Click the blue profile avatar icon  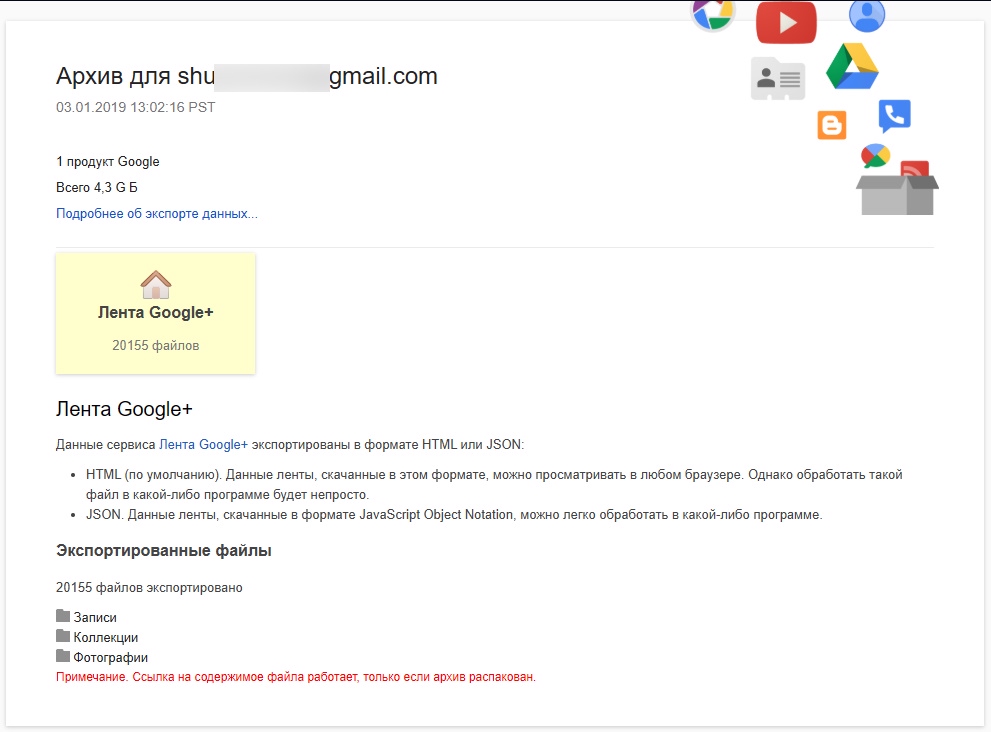click(867, 15)
